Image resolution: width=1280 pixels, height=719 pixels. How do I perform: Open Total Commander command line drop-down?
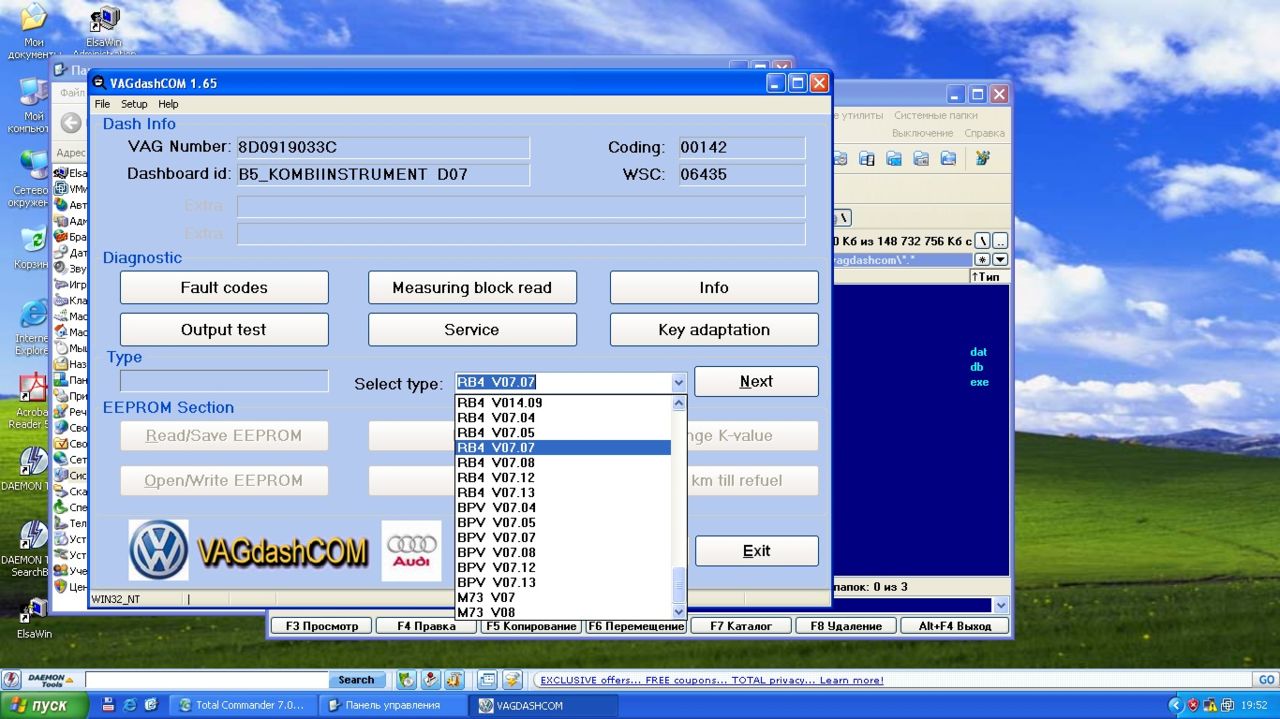coord(1000,605)
